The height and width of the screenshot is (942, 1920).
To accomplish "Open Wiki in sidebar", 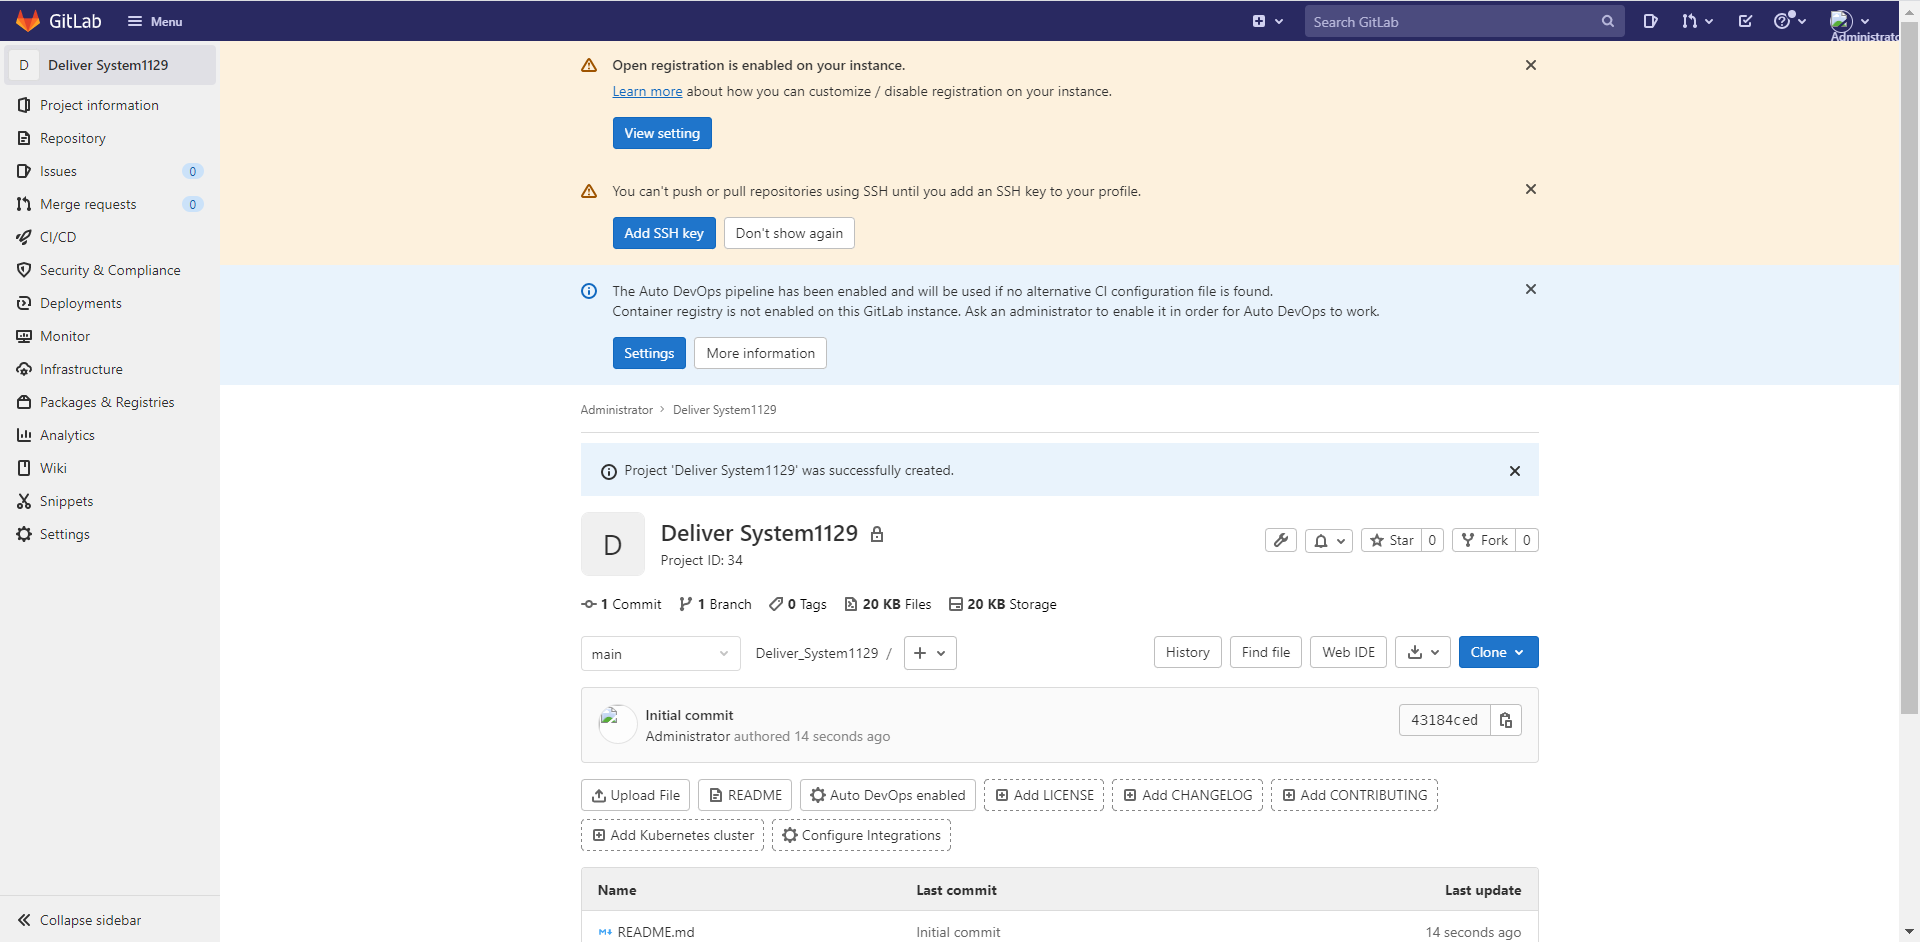I will (x=108, y=468).
